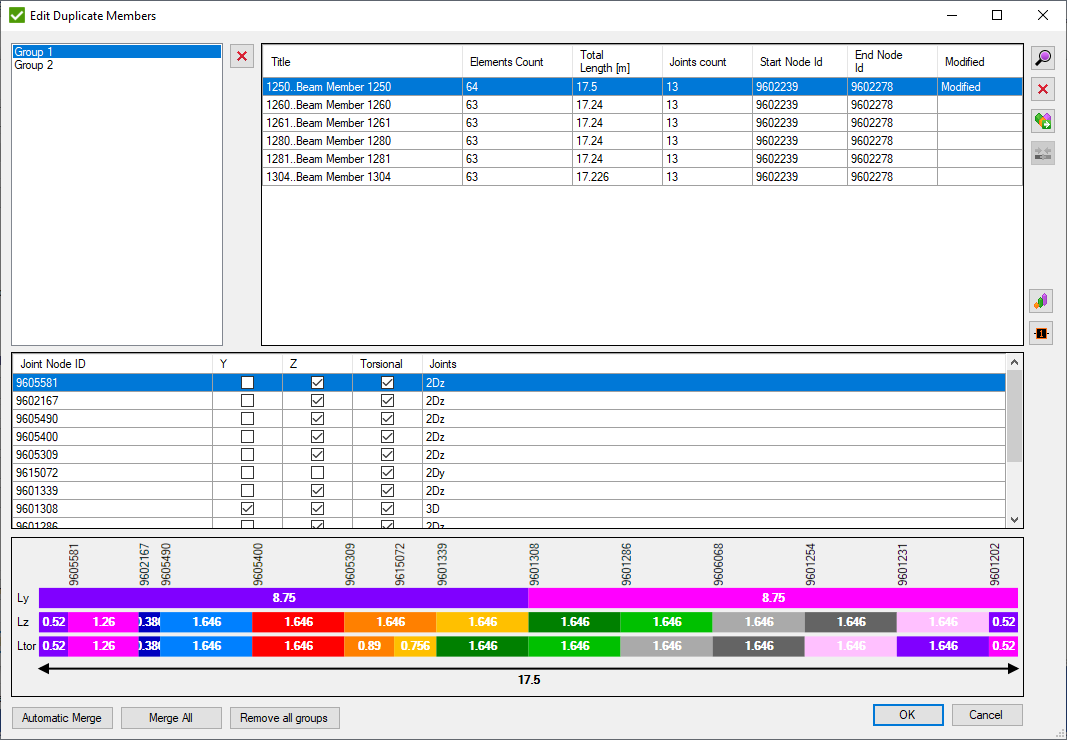Enable Y checkbox for joint 9602167
This screenshot has height=740, width=1067.
point(247,401)
